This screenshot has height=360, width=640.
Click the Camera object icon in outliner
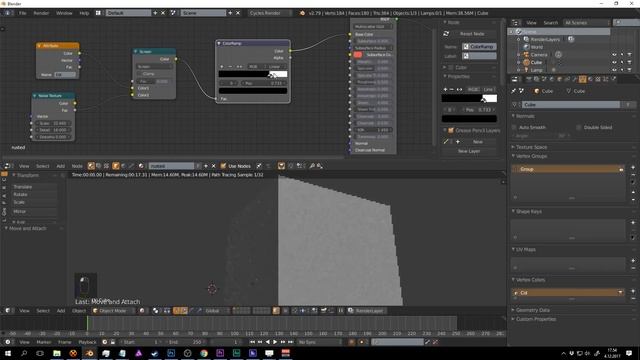click(x=527, y=55)
